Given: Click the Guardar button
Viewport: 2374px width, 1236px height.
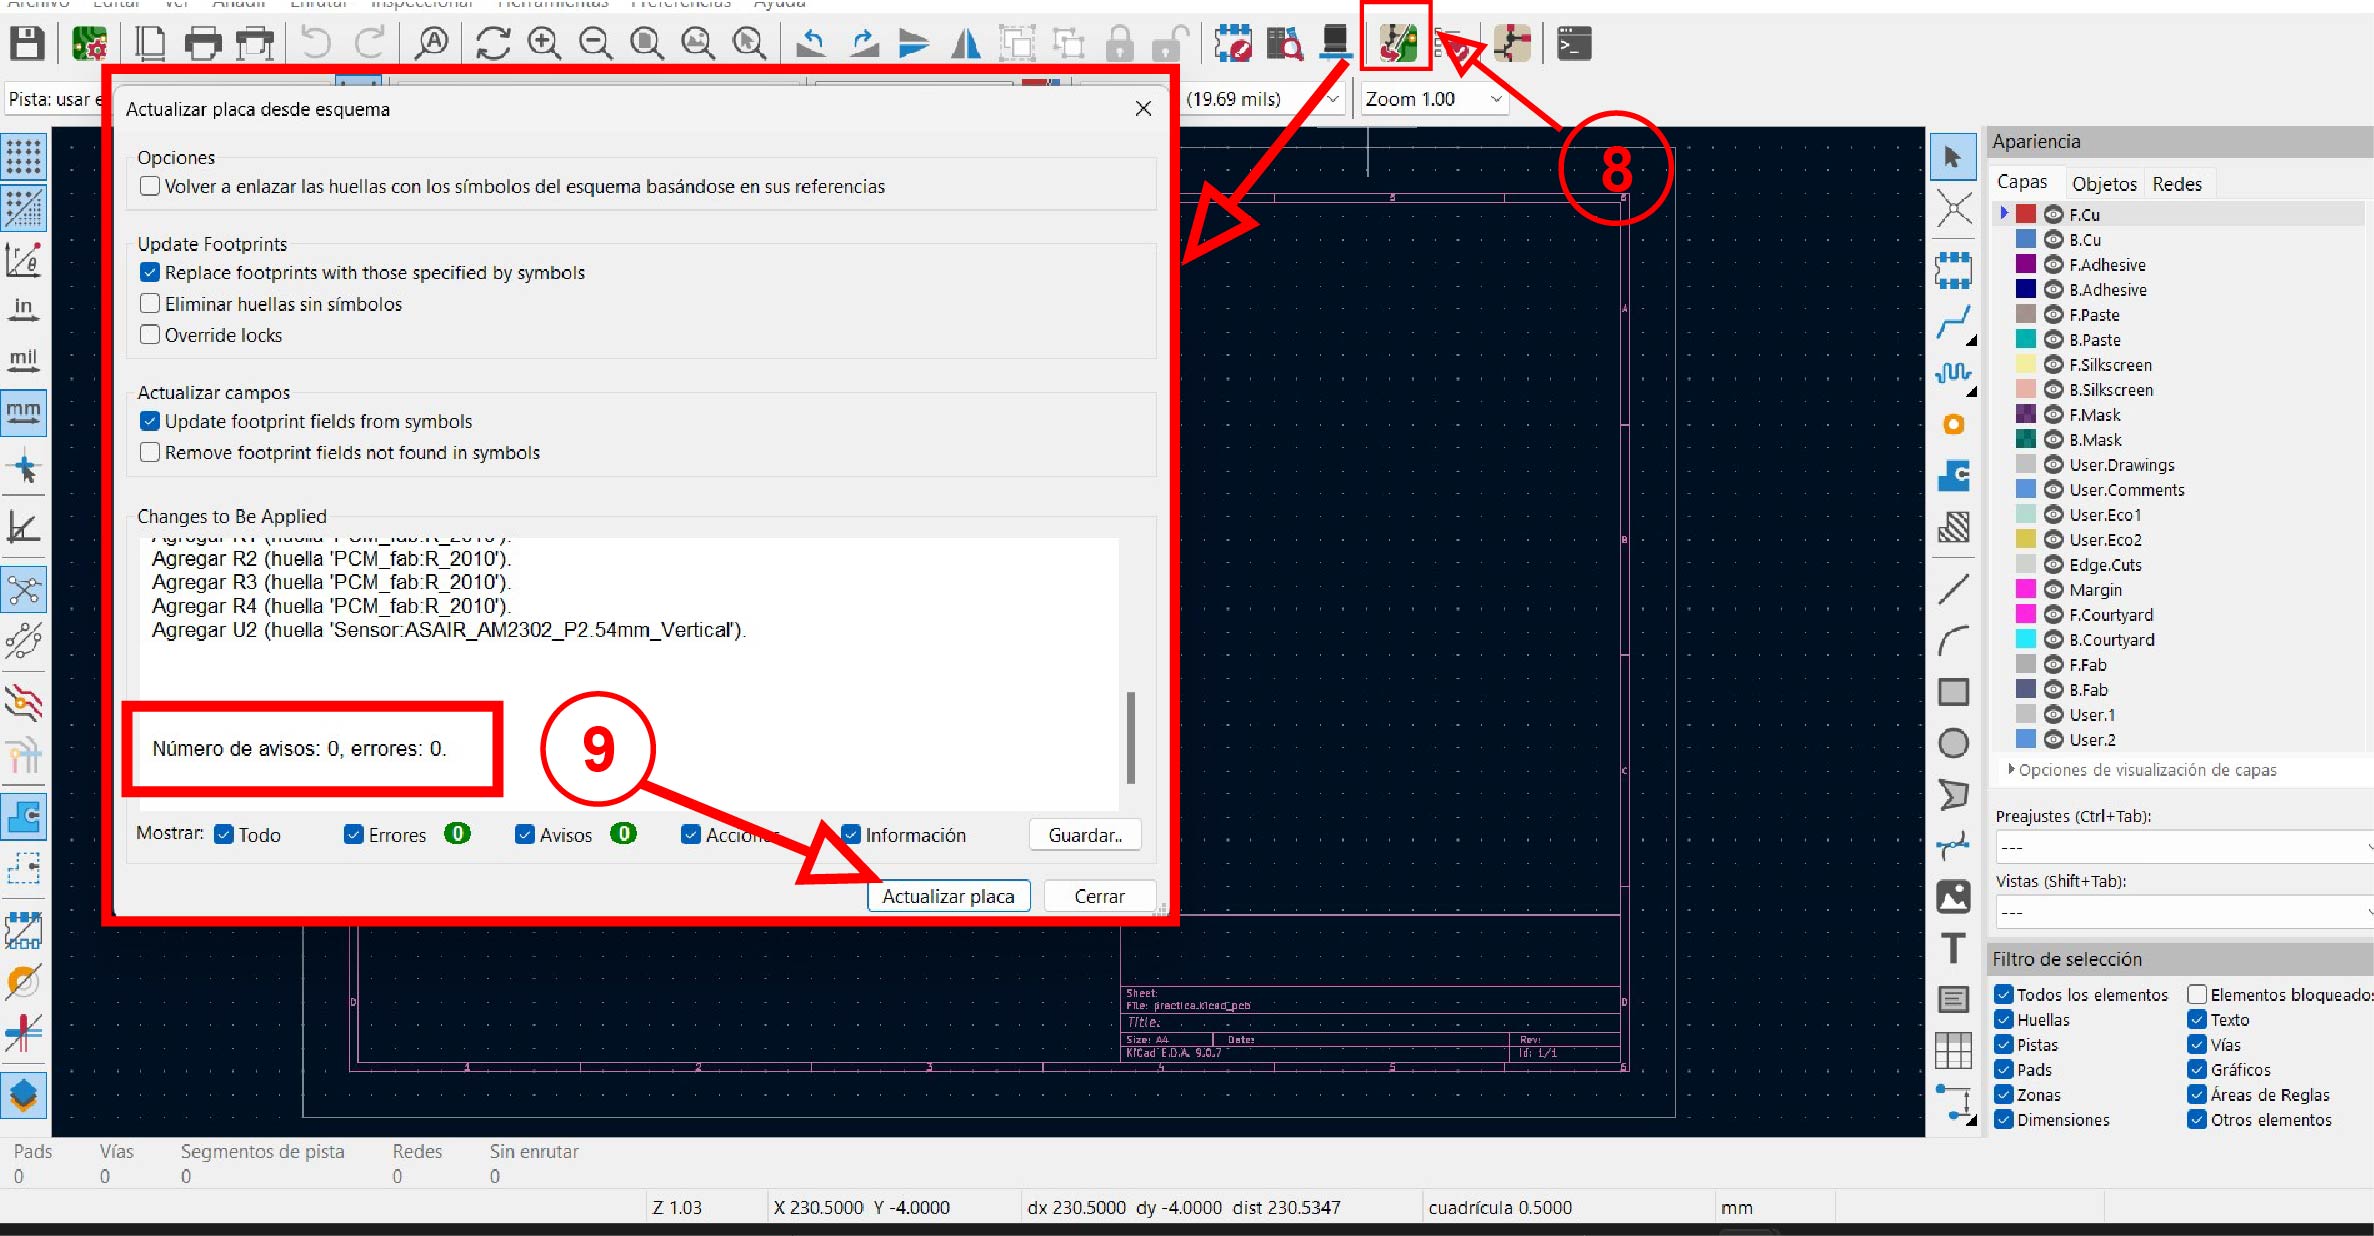Looking at the screenshot, I should pyautogui.click(x=1084, y=835).
